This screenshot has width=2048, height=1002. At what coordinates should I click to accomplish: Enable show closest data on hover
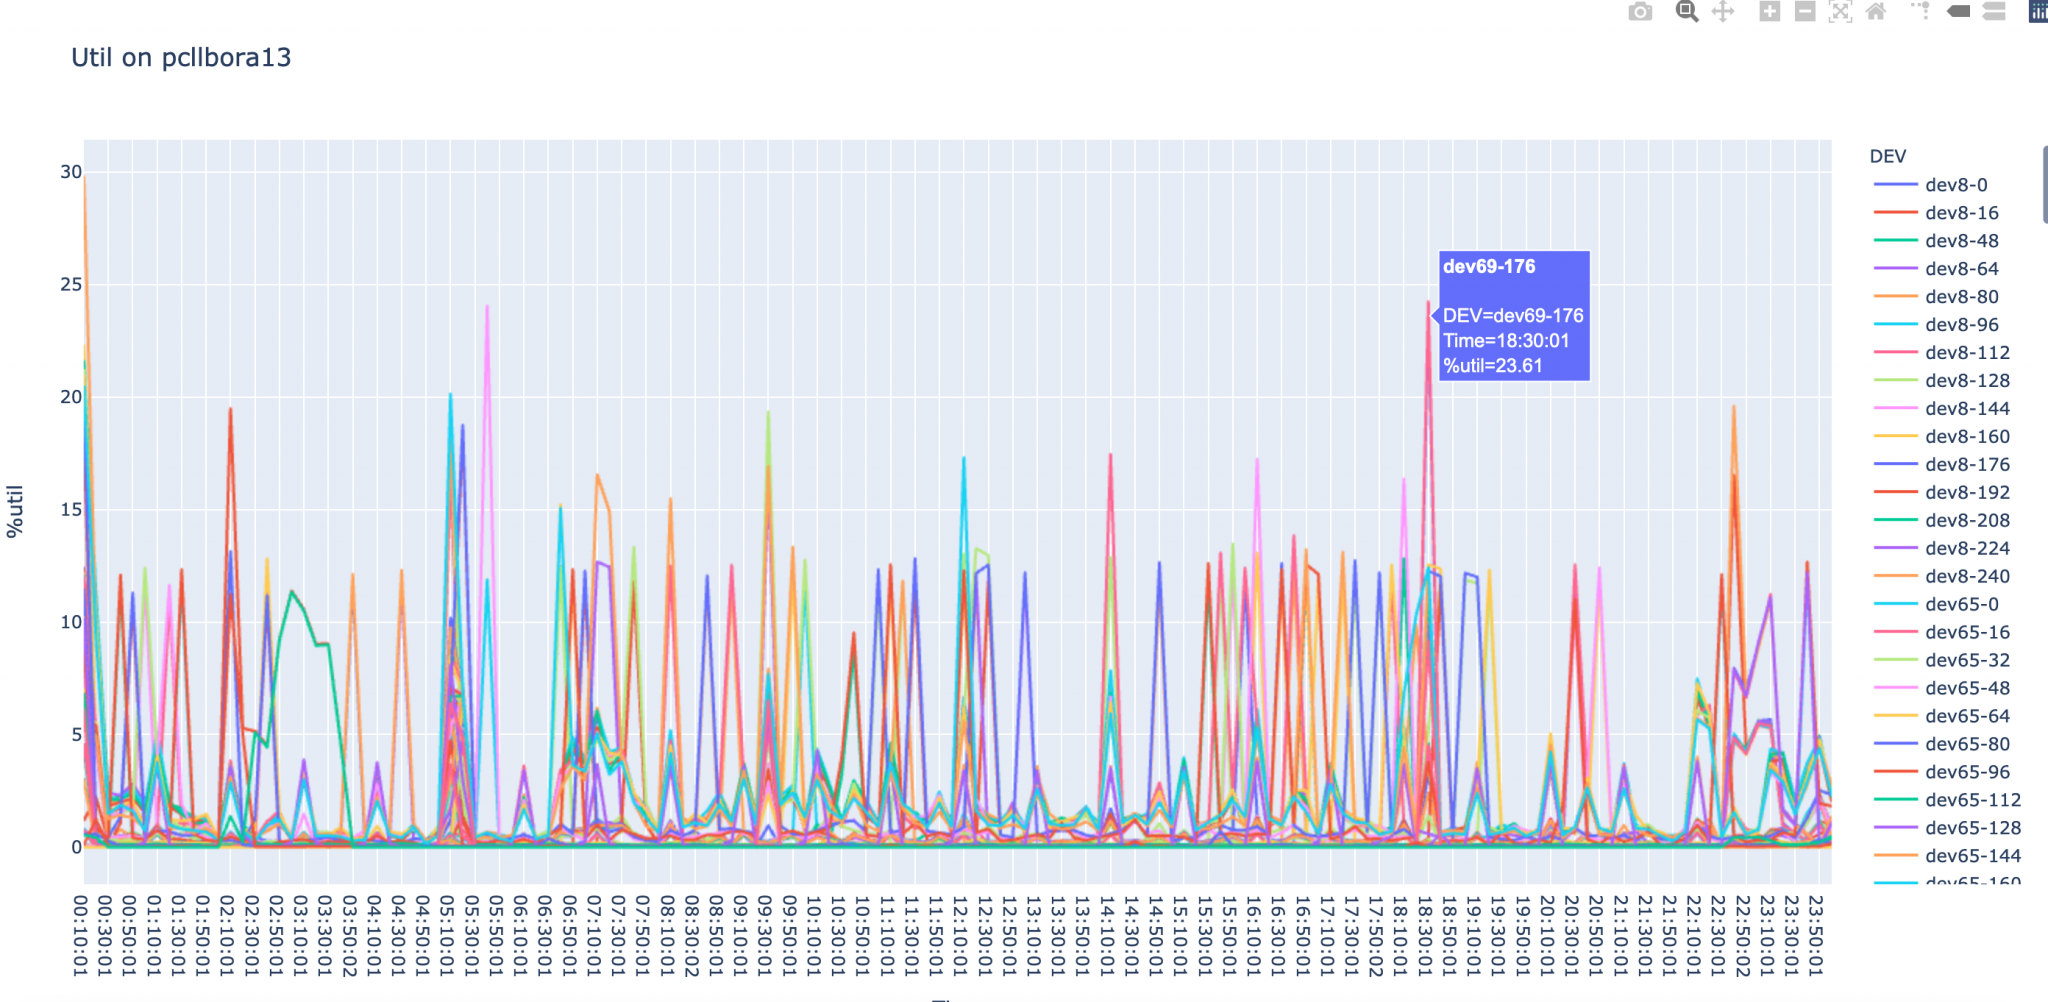pyautogui.click(x=1957, y=12)
